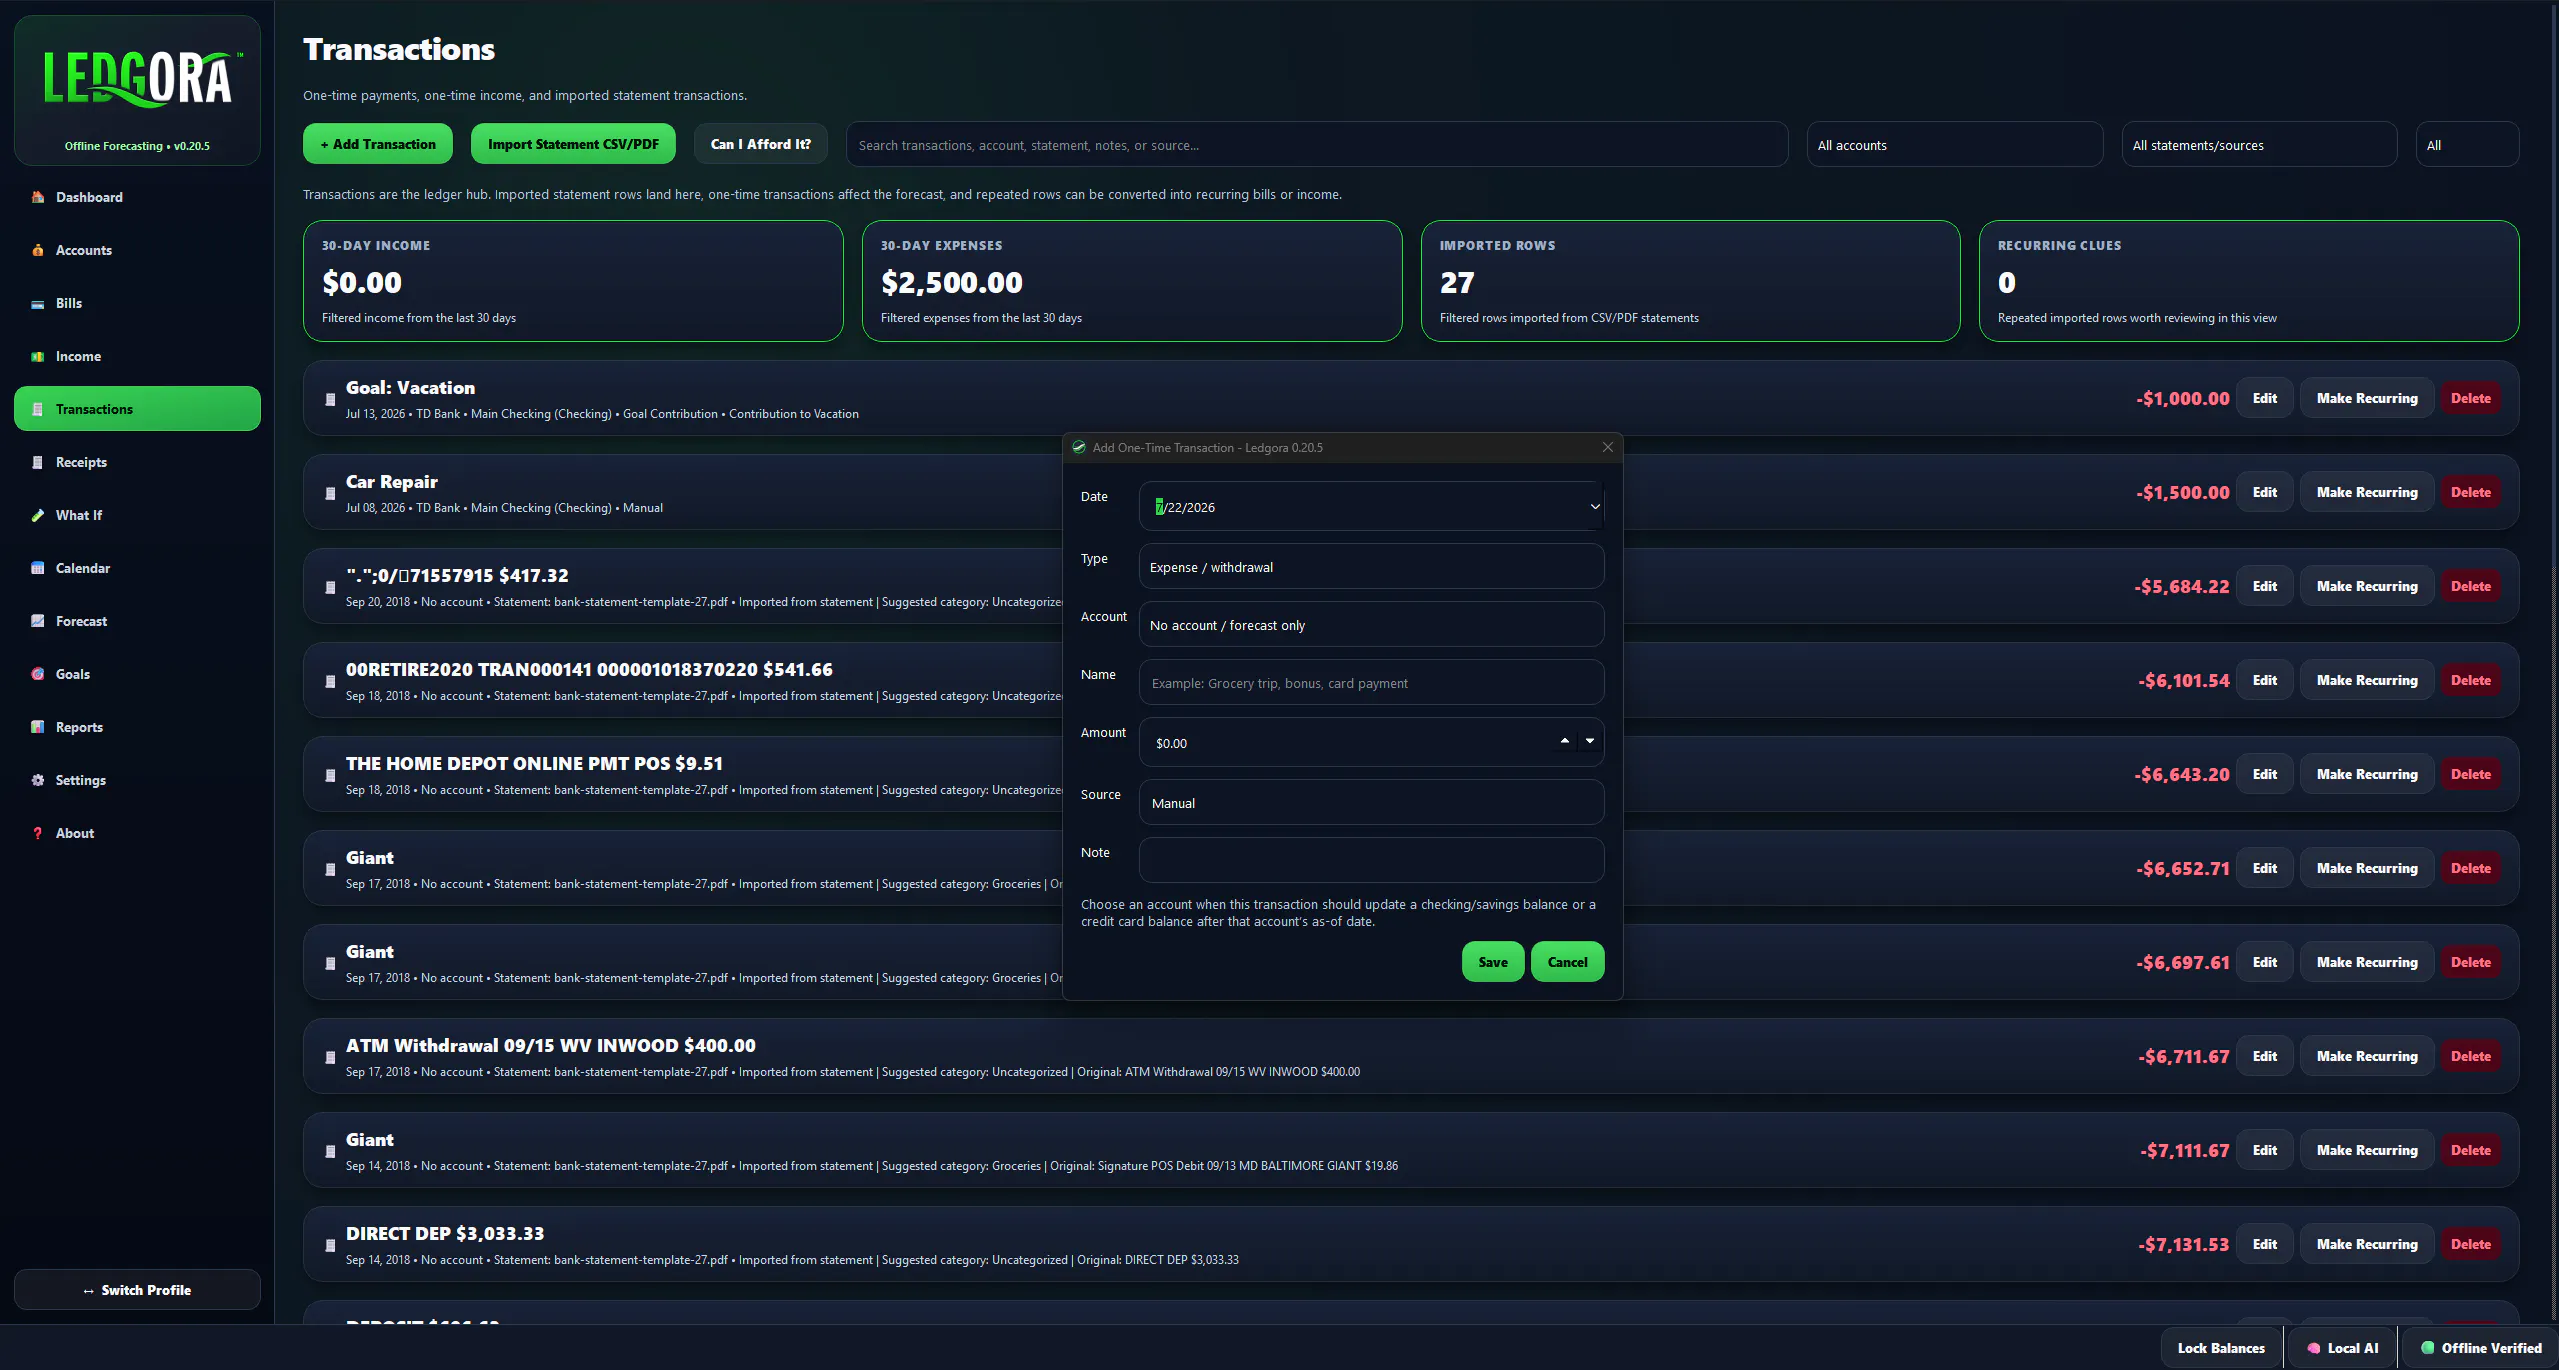Click the Local AI status indicator
The width and height of the screenshot is (2559, 1370).
2341,1348
